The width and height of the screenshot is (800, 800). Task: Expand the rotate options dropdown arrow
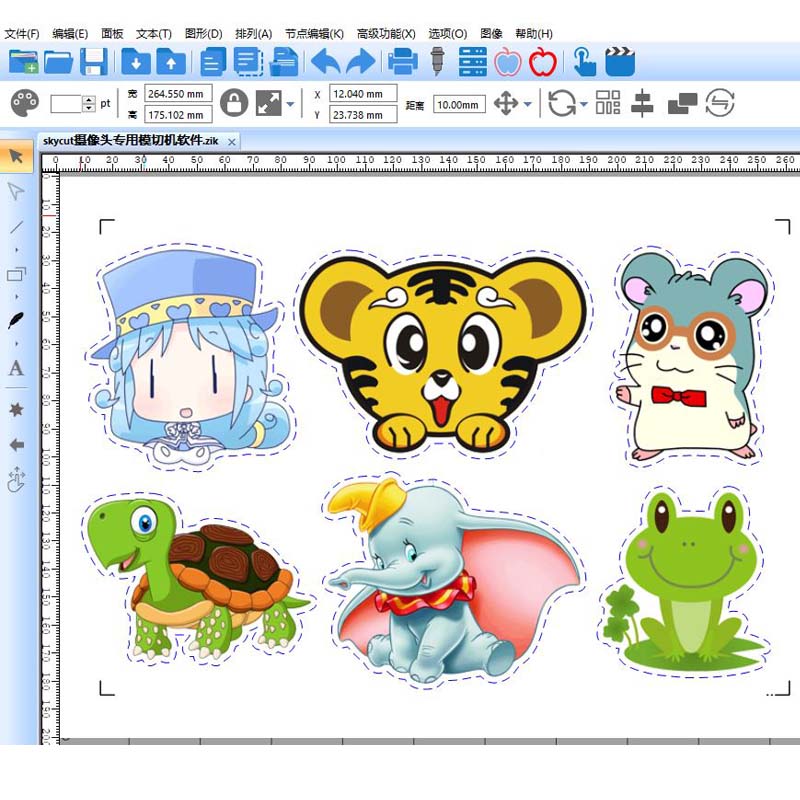point(584,104)
